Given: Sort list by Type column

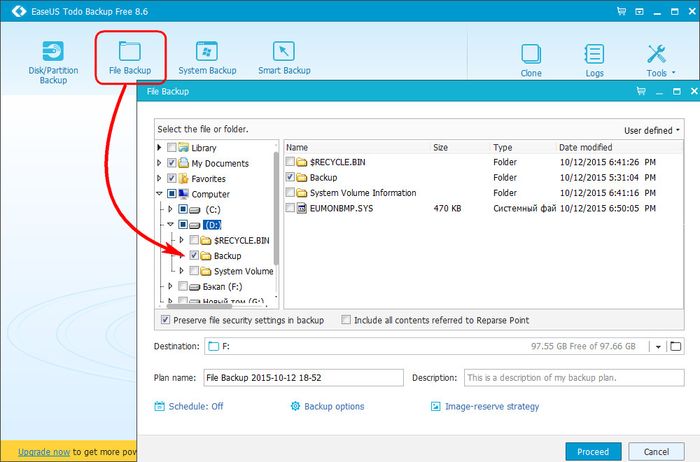Looking at the screenshot, I should pos(523,147).
